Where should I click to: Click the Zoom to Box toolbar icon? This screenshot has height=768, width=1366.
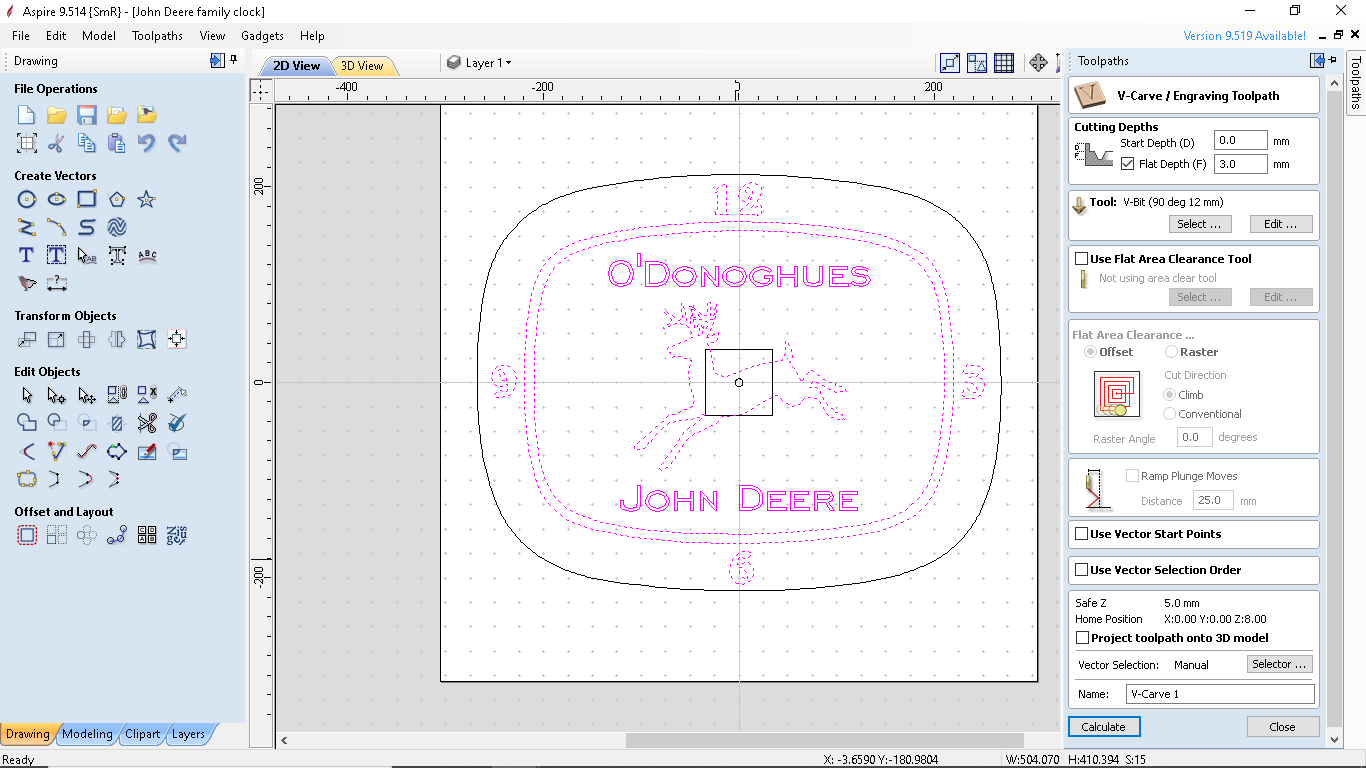click(950, 63)
